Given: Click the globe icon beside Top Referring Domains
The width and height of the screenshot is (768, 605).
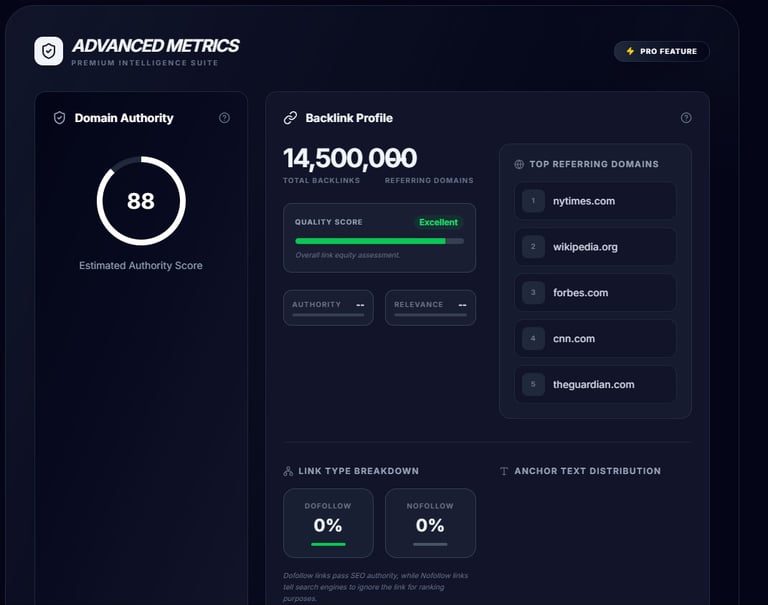Looking at the screenshot, I should (519, 165).
